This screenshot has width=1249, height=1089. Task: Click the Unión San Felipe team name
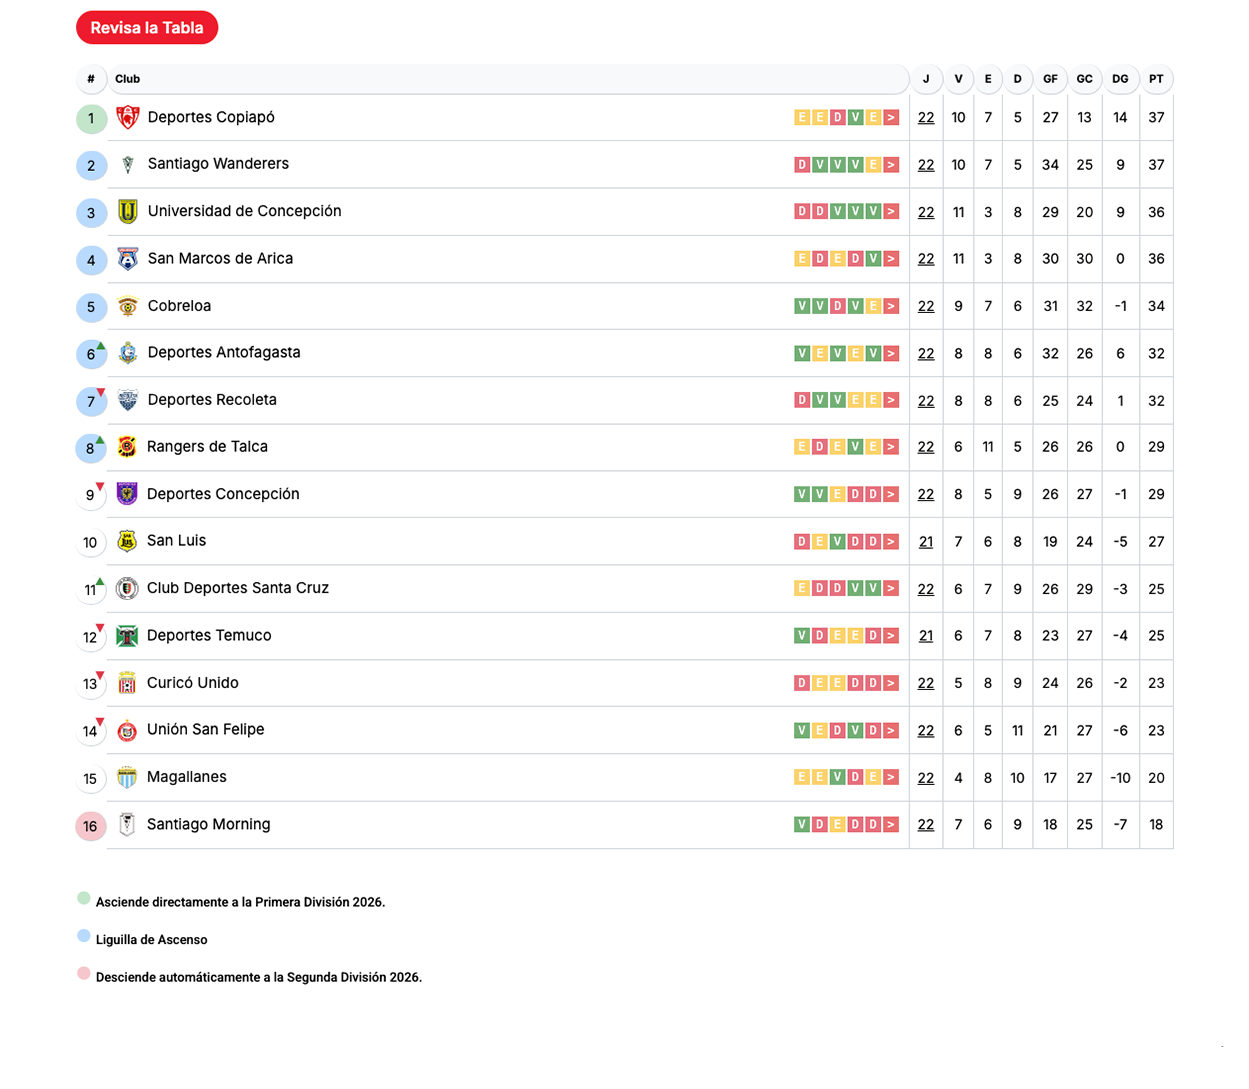pyautogui.click(x=206, y=730)
